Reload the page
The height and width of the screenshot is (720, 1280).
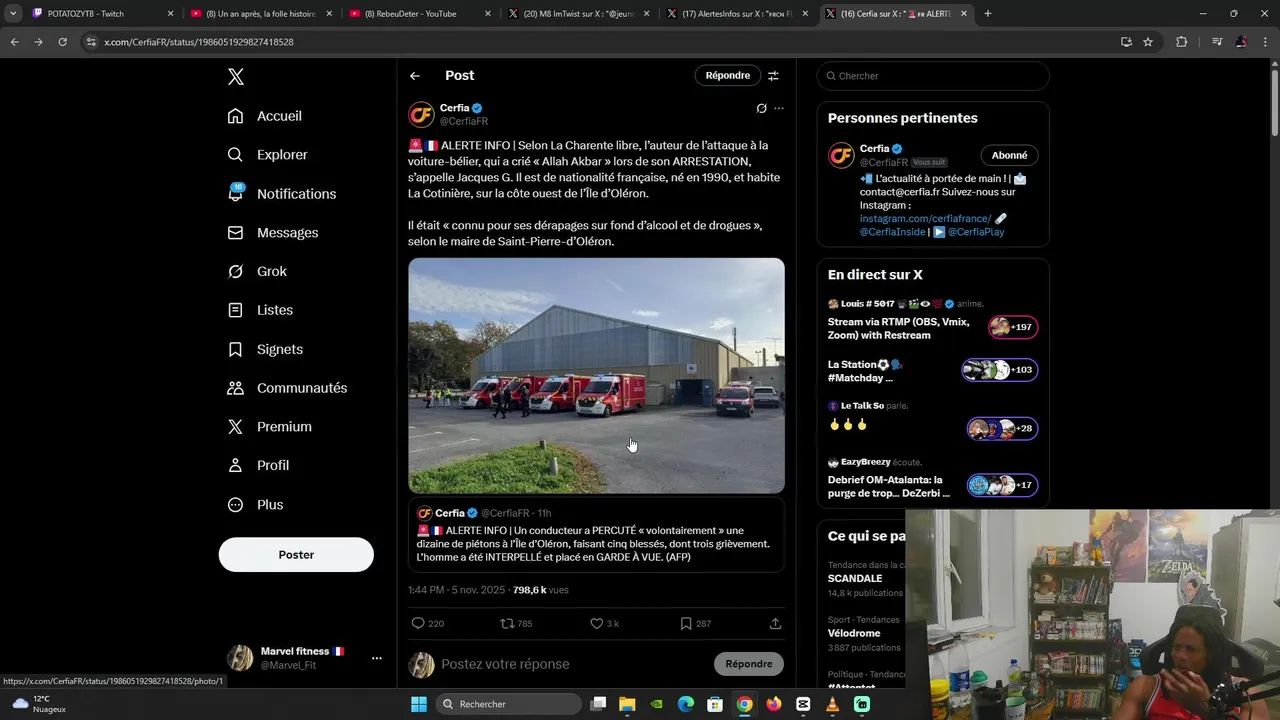click(x=62, y=42)
